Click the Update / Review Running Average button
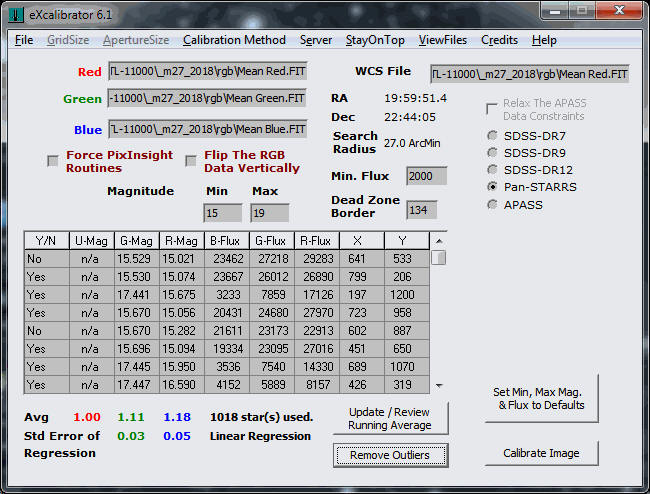The width and height of the screenshot is (650, 494). 390,419
